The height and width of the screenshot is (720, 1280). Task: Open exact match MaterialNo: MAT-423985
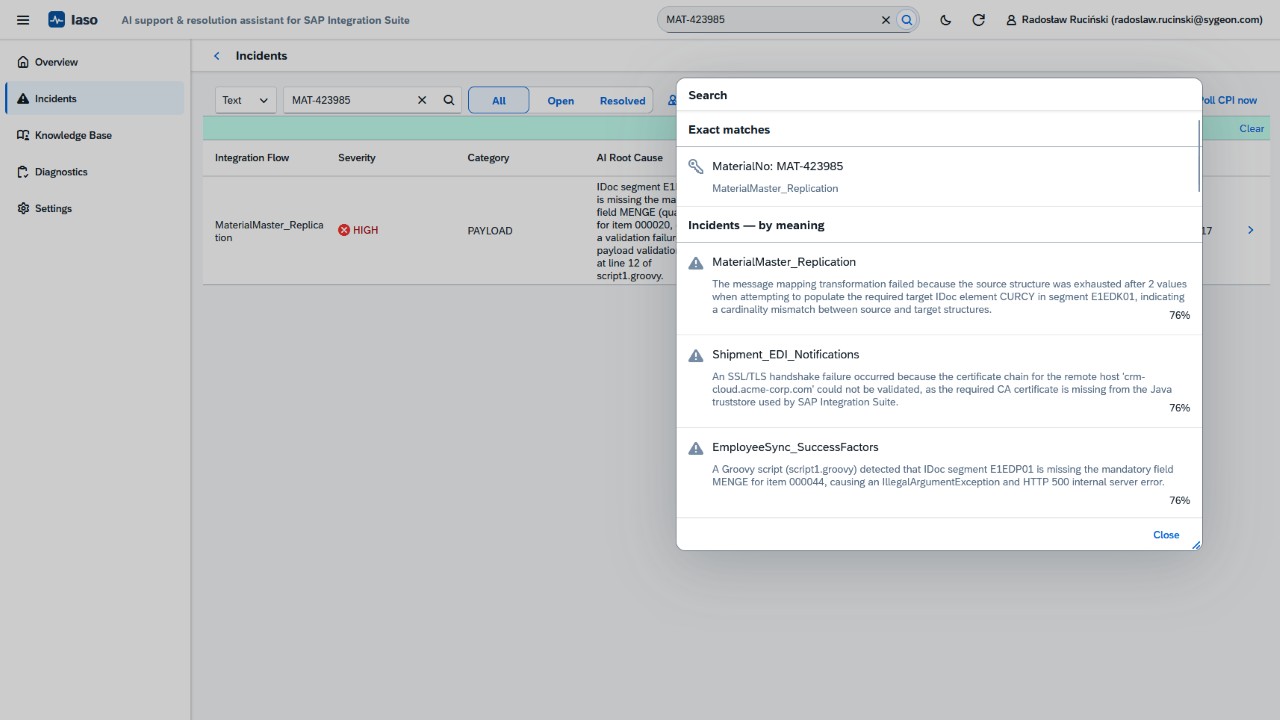(x=938, y=177)
